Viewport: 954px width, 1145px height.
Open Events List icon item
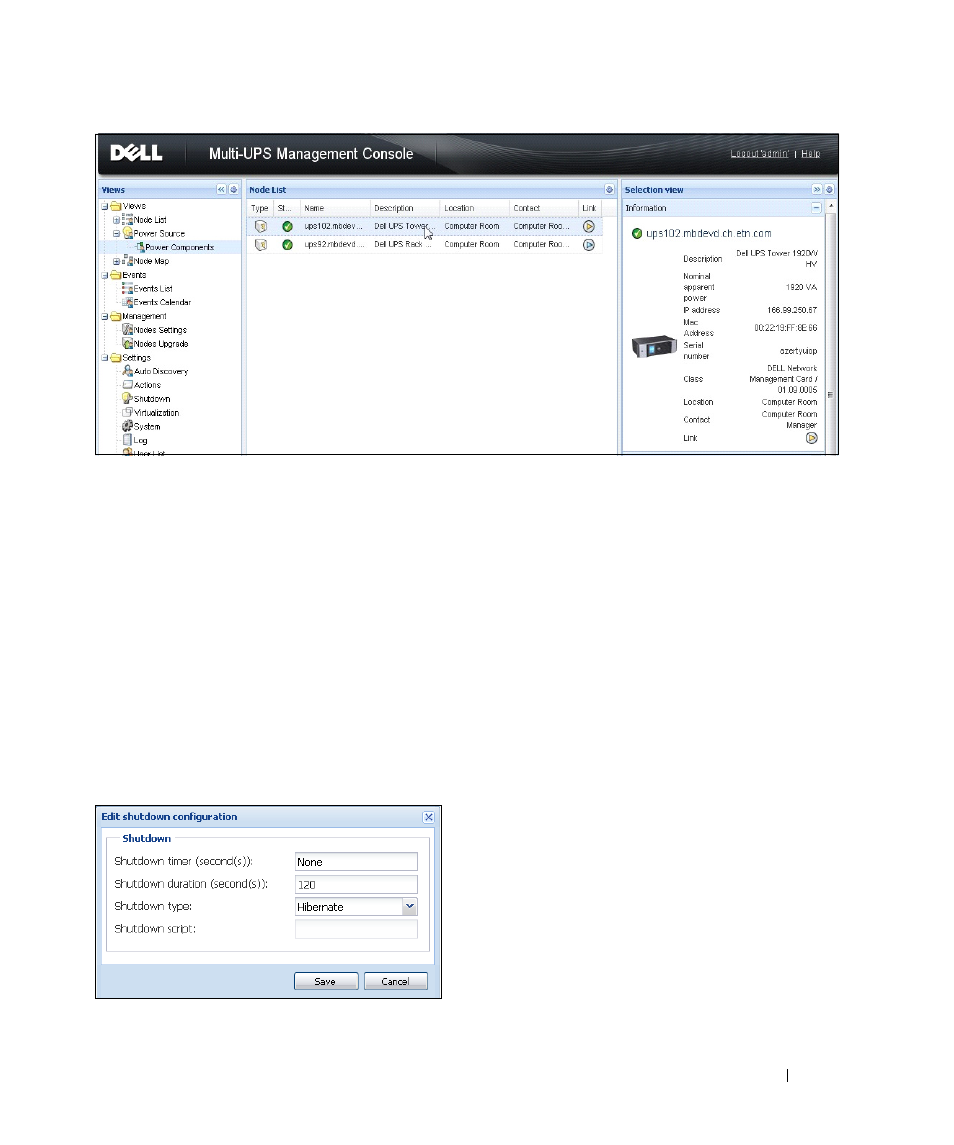128,288
